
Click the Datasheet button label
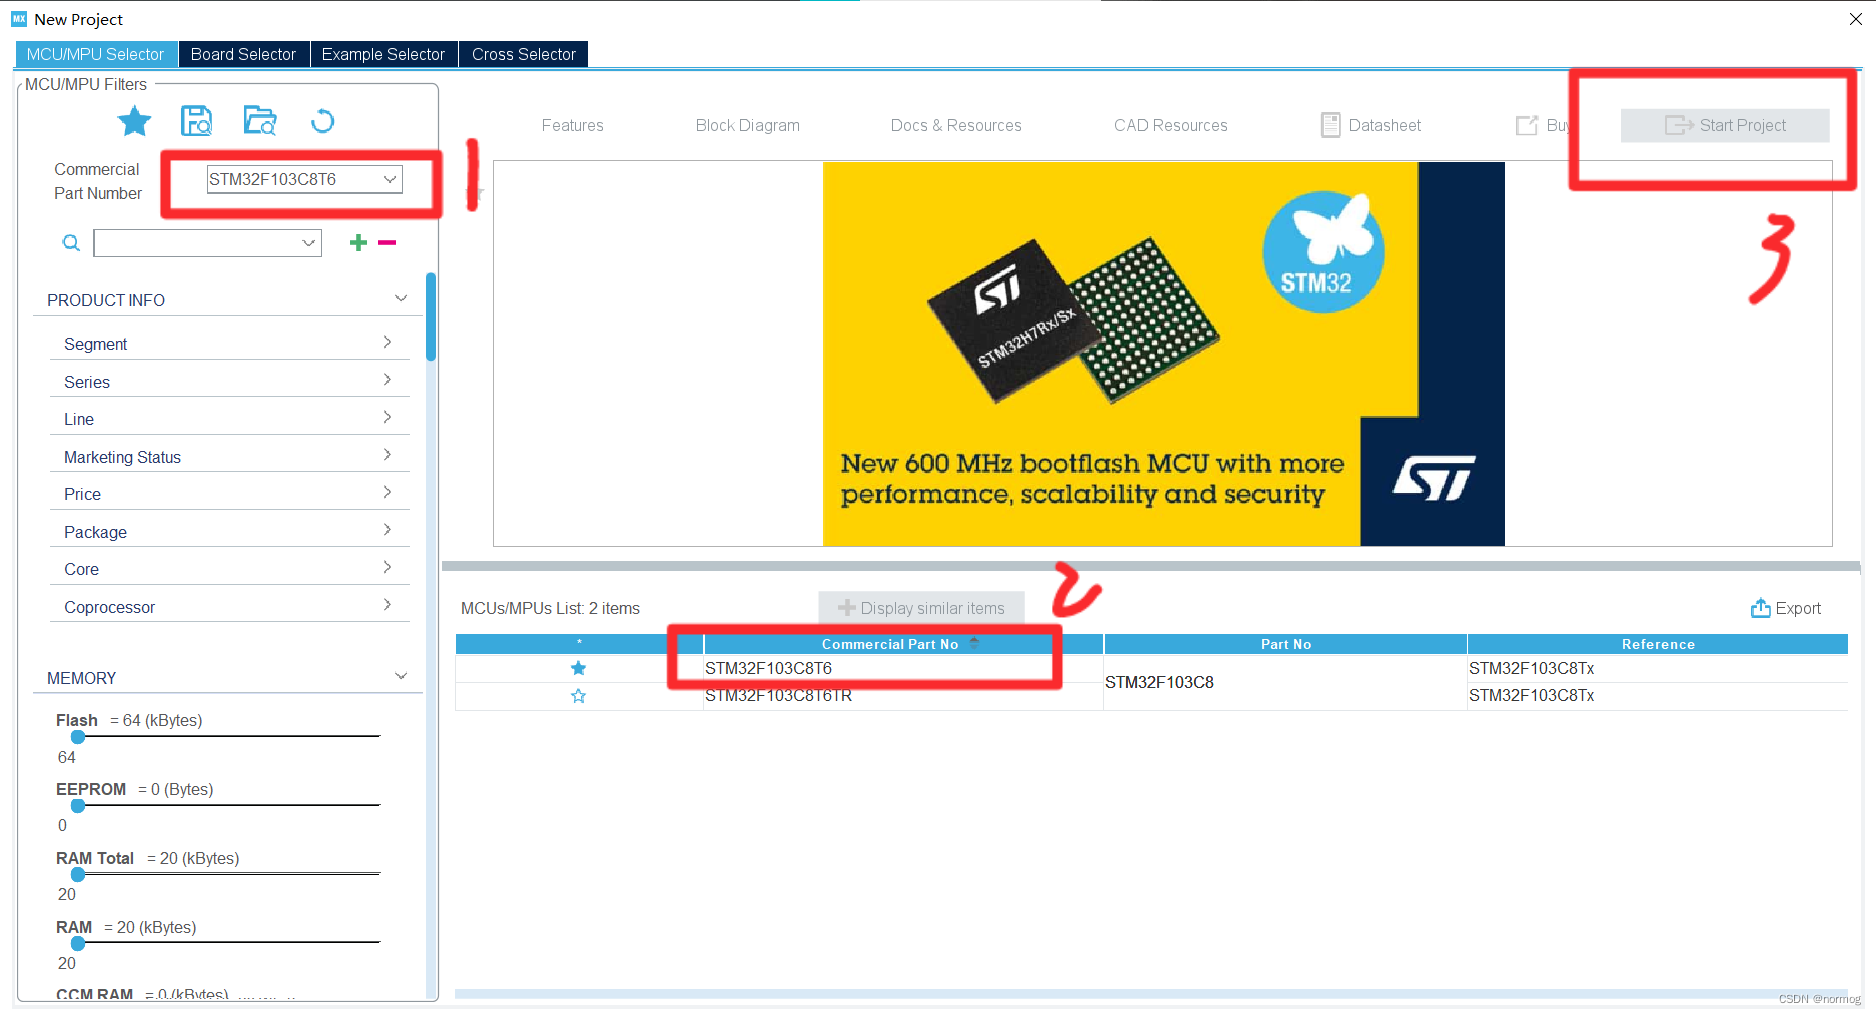[1385, 125]
